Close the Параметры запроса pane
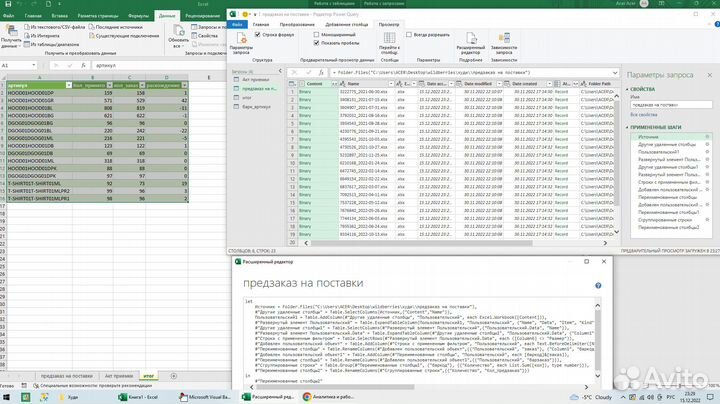The width and height of the screenshot is (720, 404). coord(709,75)
